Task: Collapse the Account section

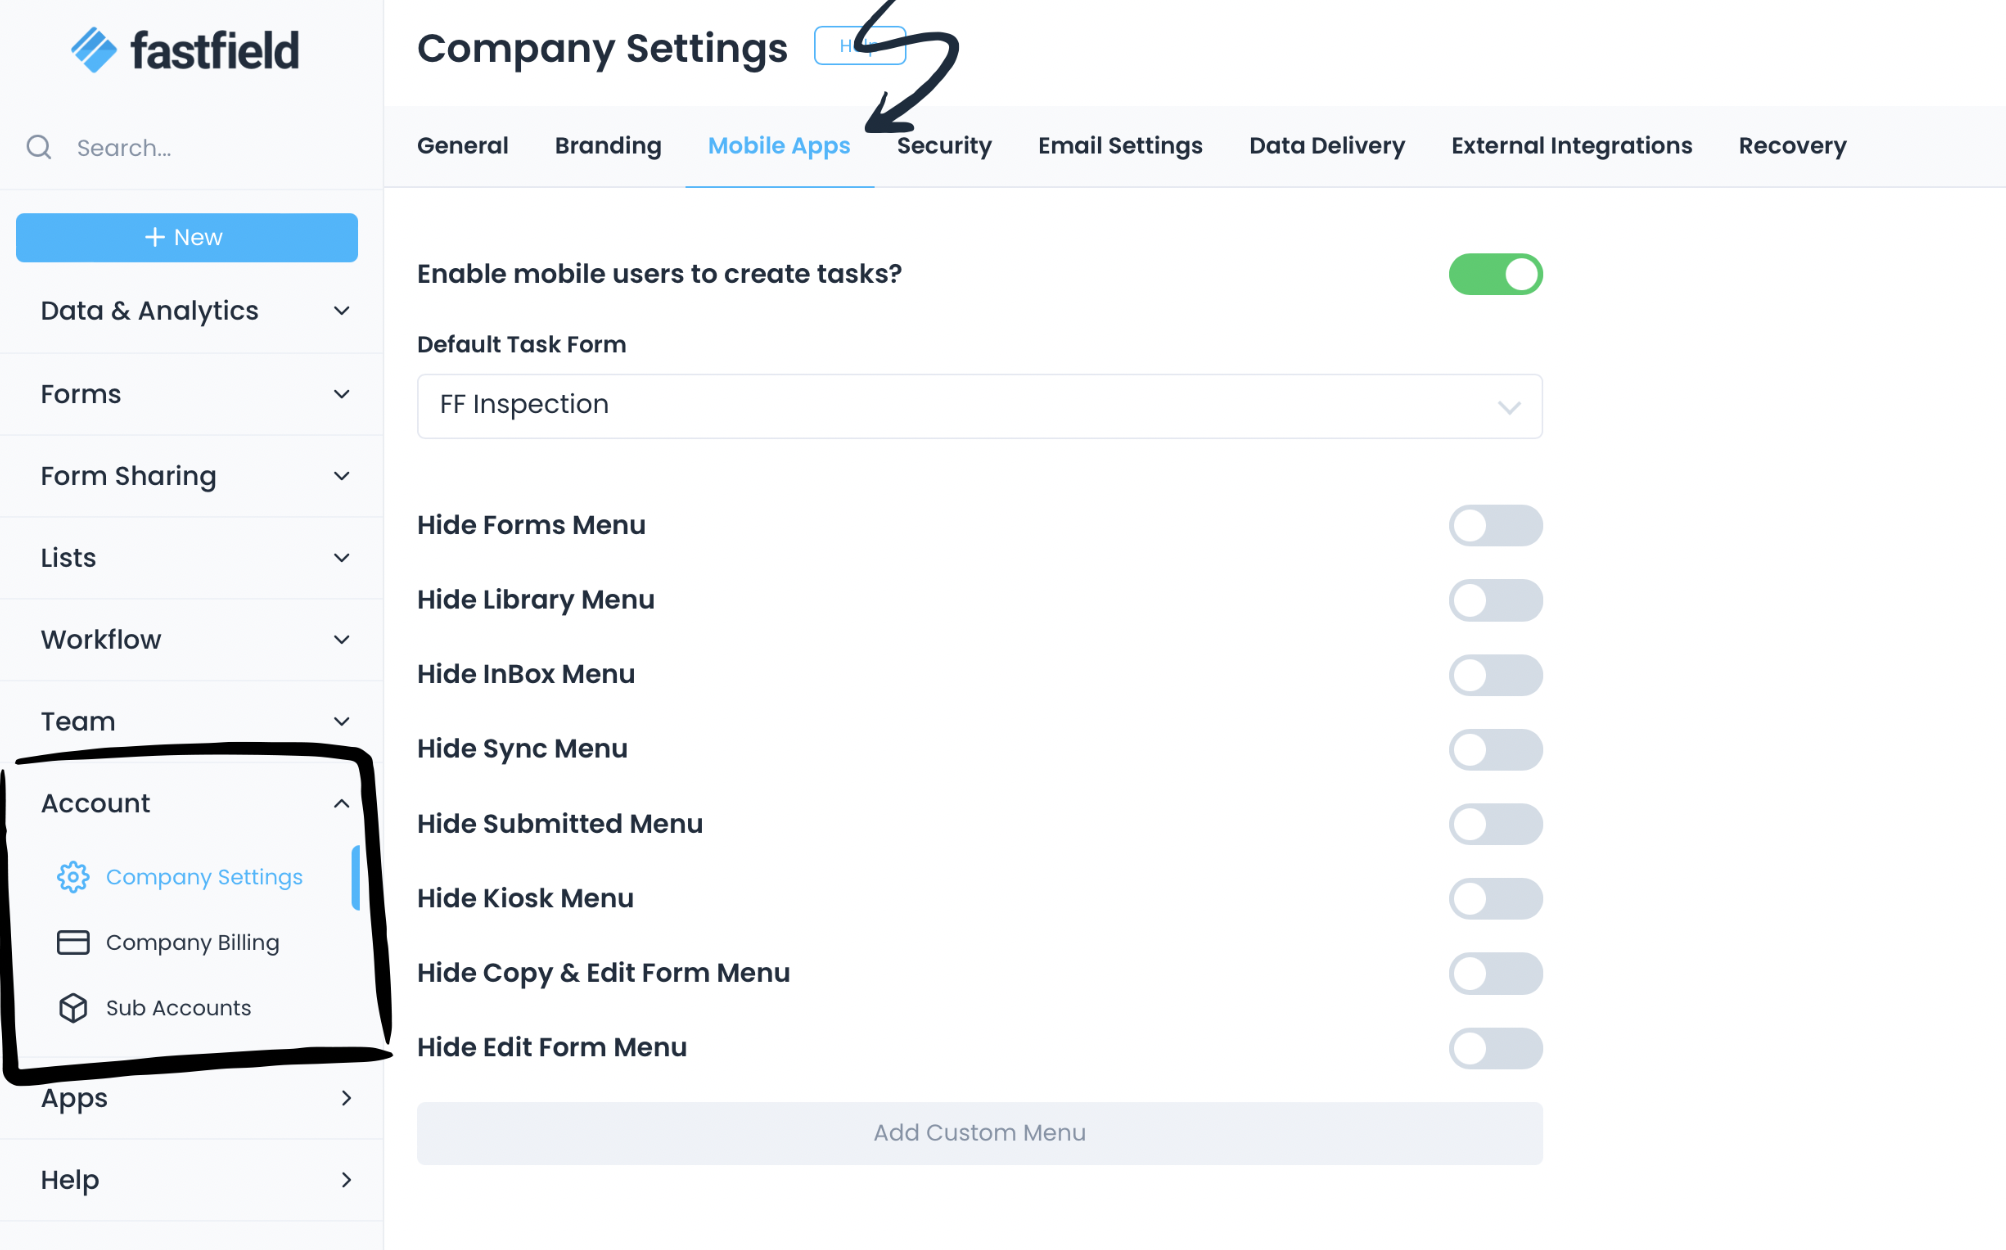Action: coord(341,803)
